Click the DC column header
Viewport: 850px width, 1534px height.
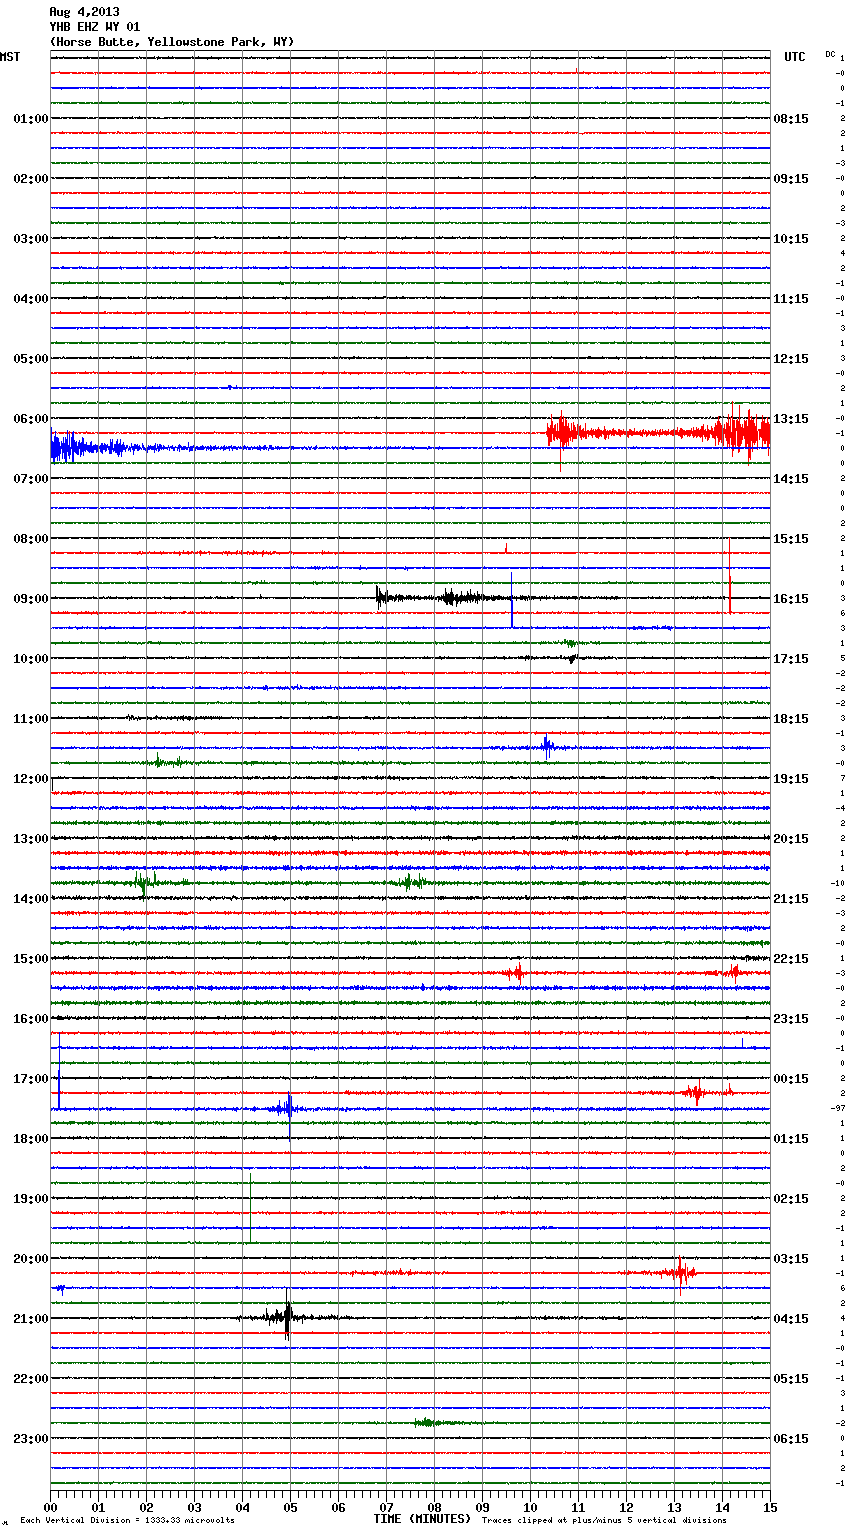click(830, 54)
